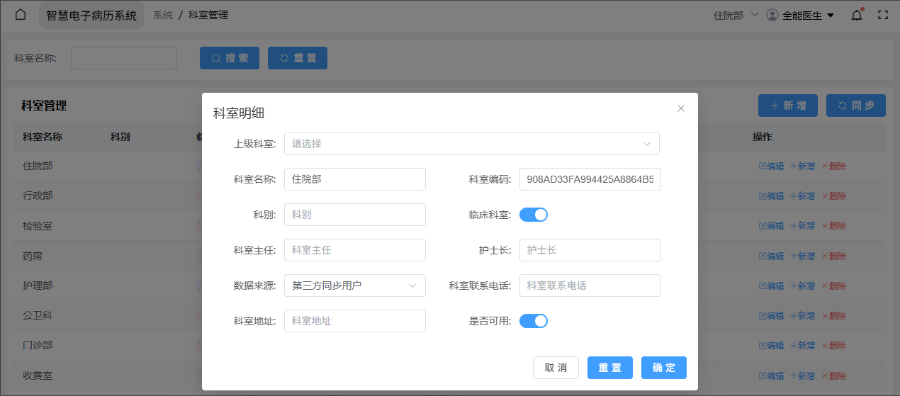Click 编辑 in the 药房 row
The height and width of the screenshot is (396, 900).
click(x=771, y=255)
